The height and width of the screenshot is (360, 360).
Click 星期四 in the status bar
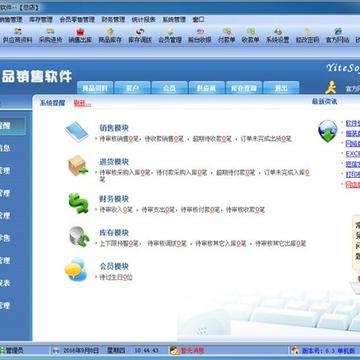[x=116, y=351]
